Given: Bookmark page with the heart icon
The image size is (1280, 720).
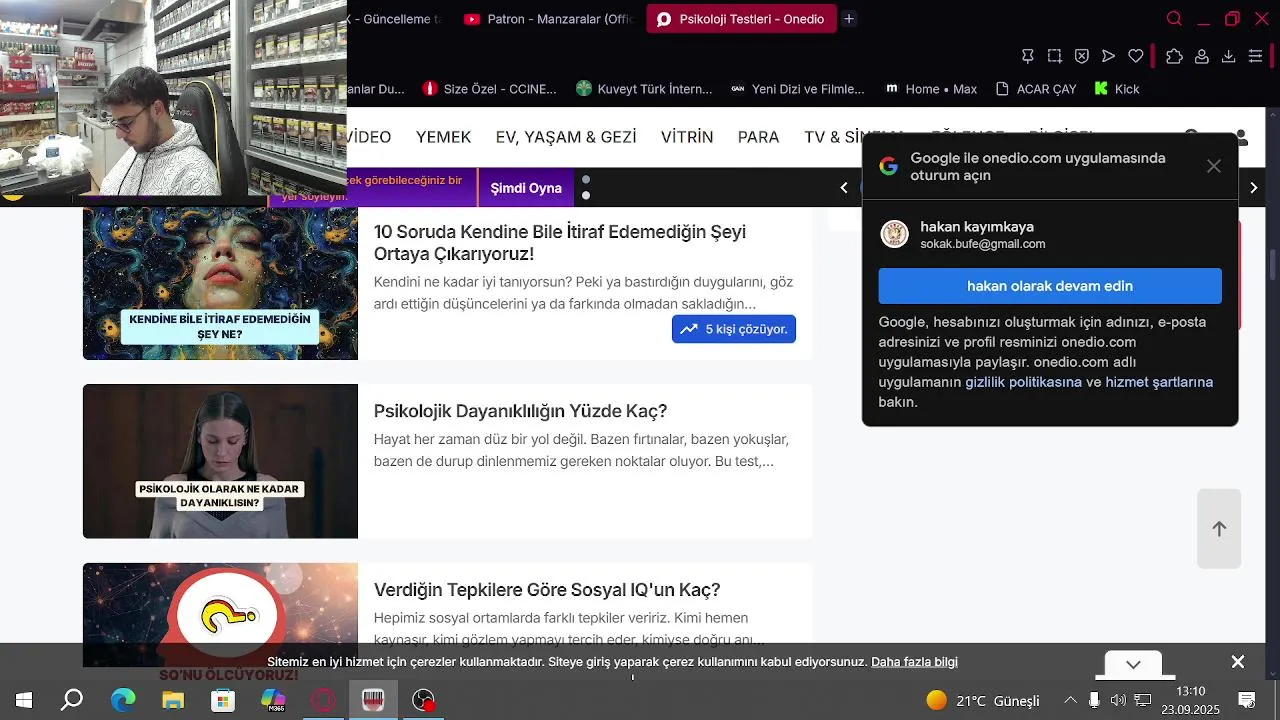Looking at the screenshot, I should click(x=1135, y=56).
